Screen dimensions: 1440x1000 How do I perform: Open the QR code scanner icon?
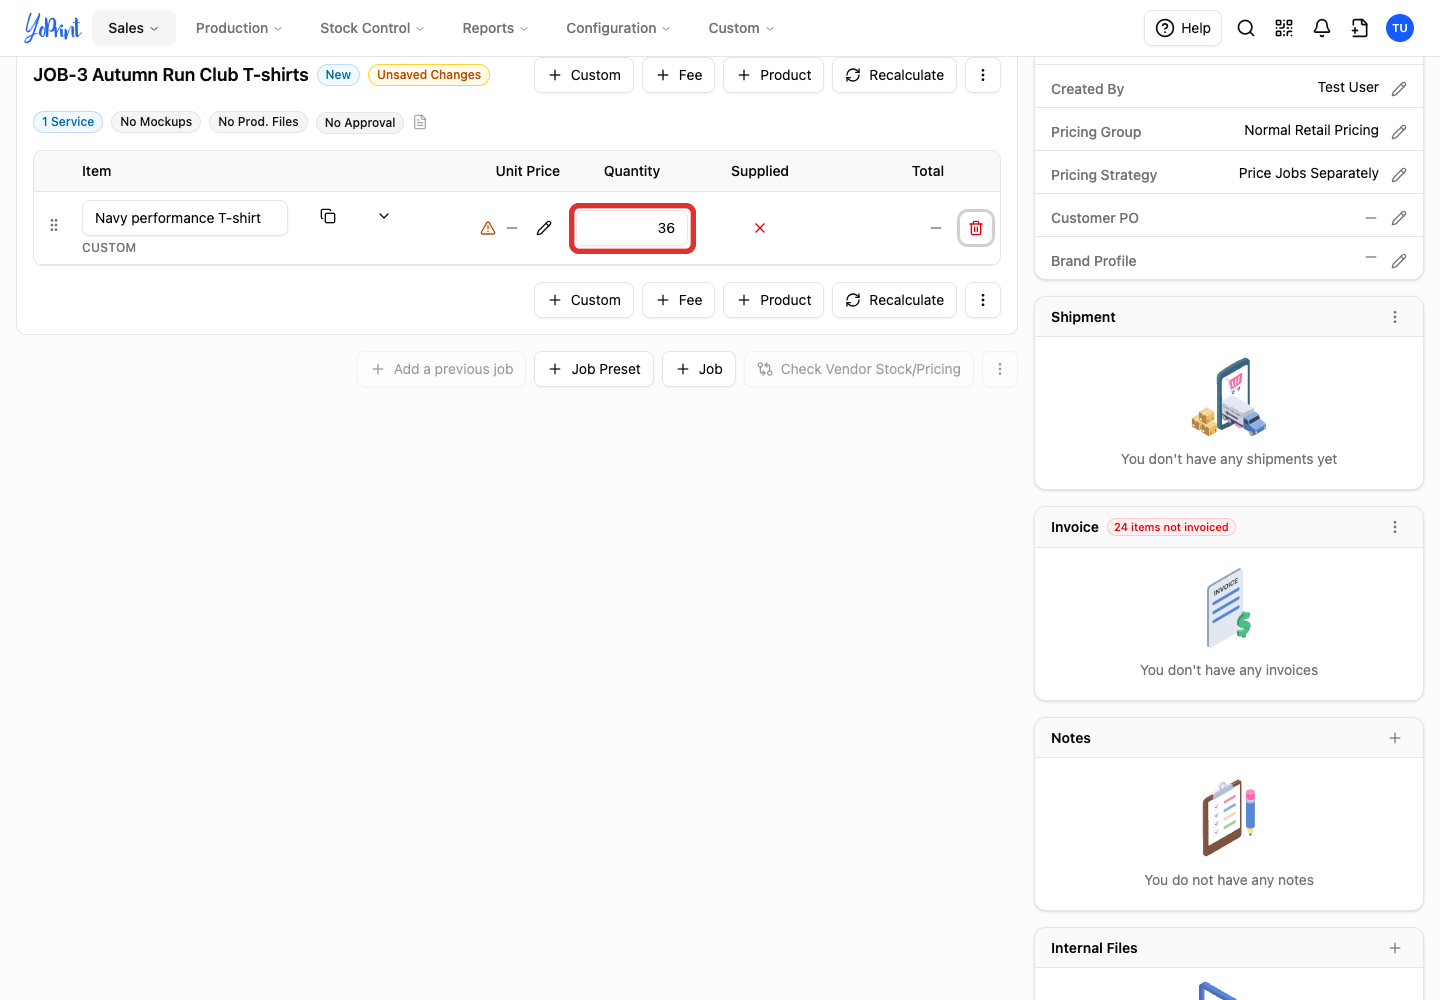[1284, 28]
